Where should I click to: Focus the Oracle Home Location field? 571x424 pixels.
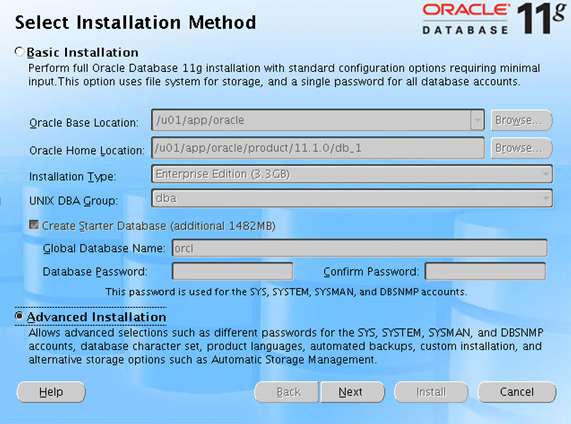(318, 148)
